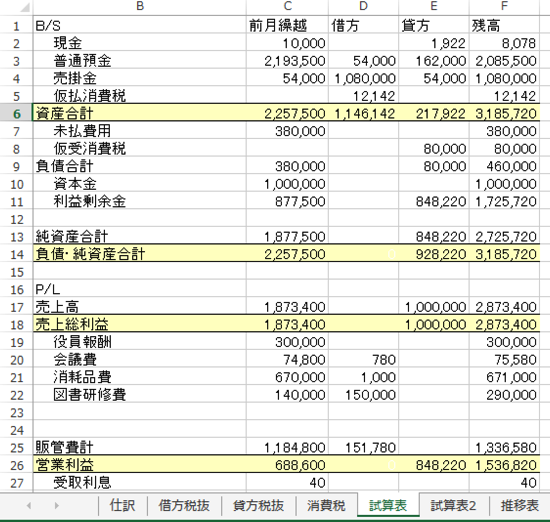The image size is (550, 522).
Task: Click the 217,922 credit total cell
Action: pyautogui.click(x=434, y=113)
